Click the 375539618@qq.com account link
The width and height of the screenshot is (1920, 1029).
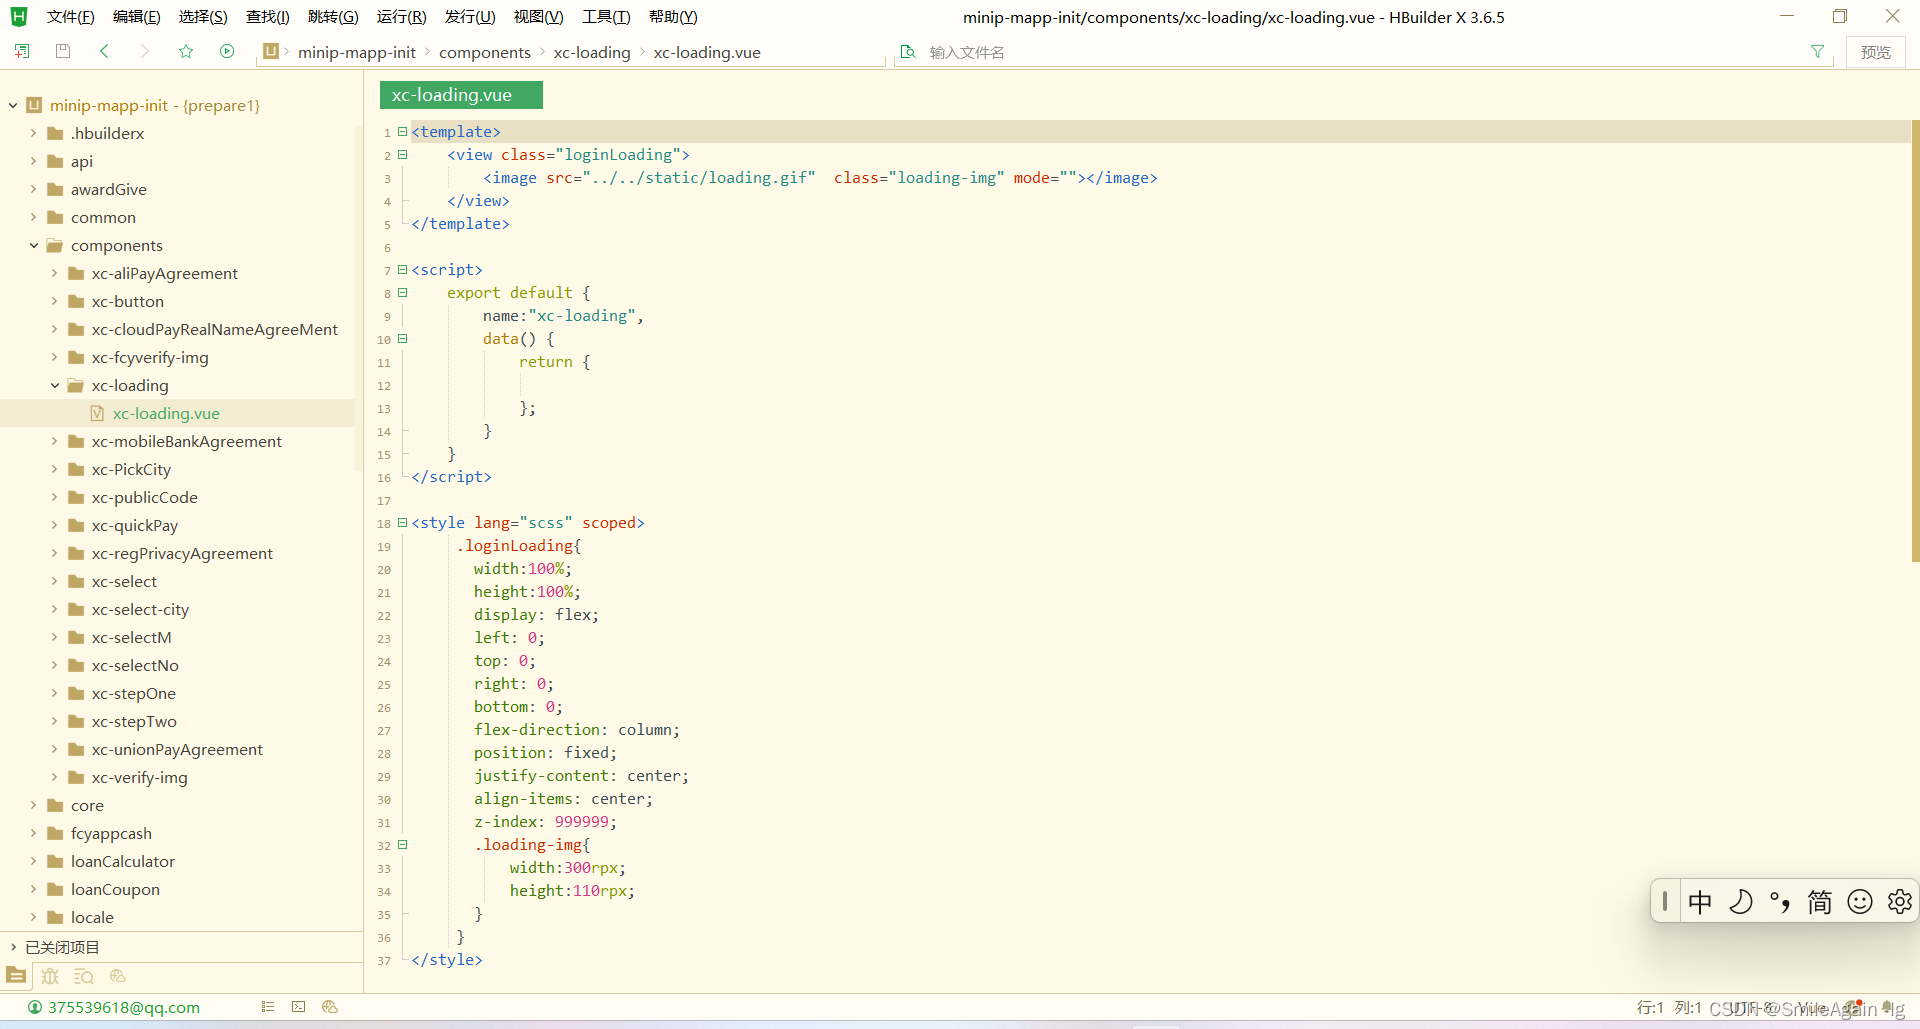(x=124, y=1007)
